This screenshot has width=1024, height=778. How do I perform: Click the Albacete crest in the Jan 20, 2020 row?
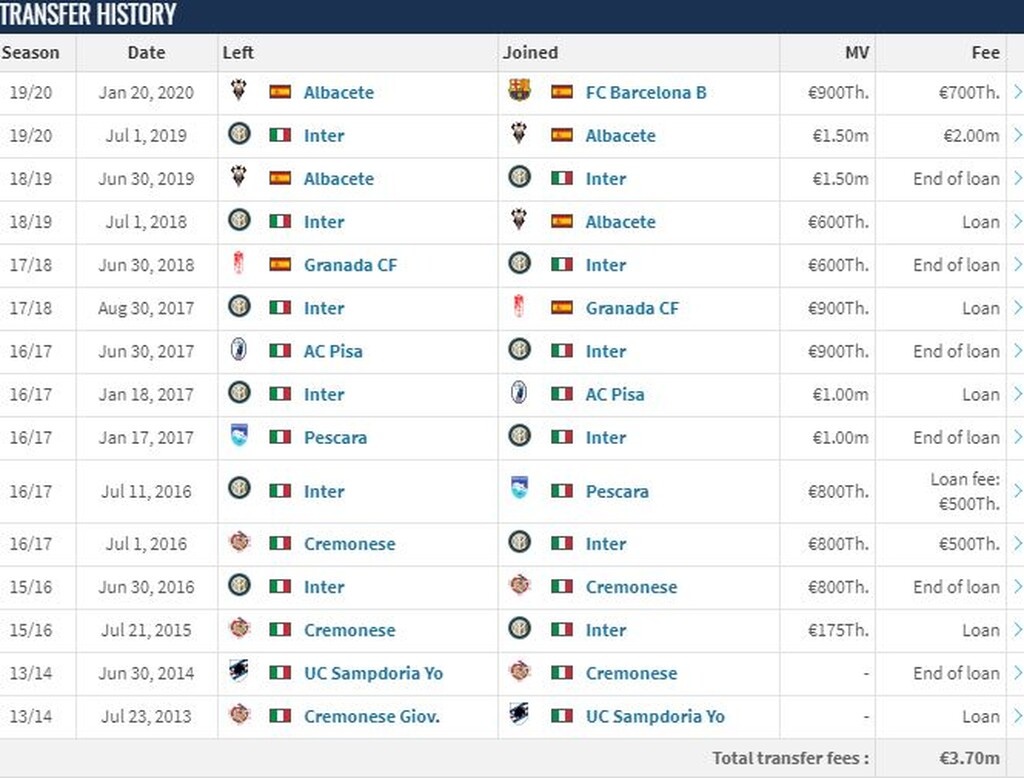point(238,90)
